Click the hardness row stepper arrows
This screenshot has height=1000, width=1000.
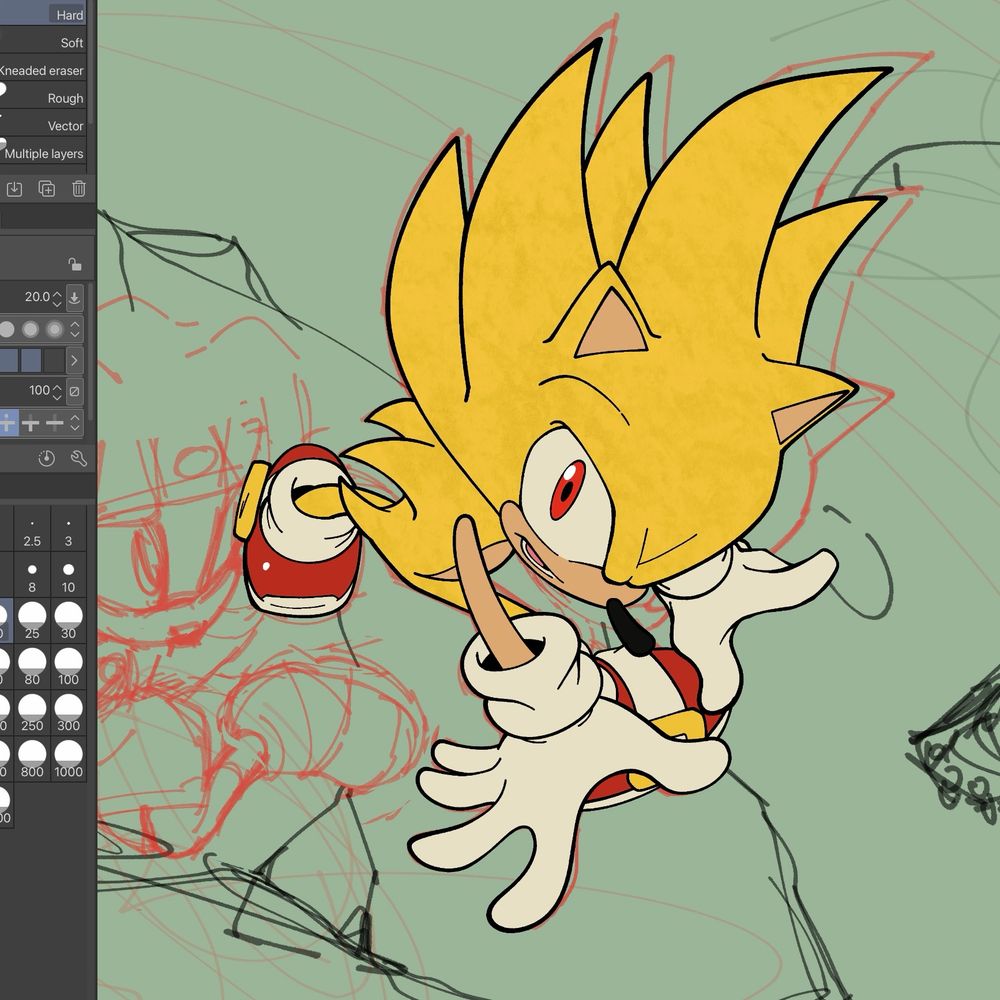tap(75, 329)
